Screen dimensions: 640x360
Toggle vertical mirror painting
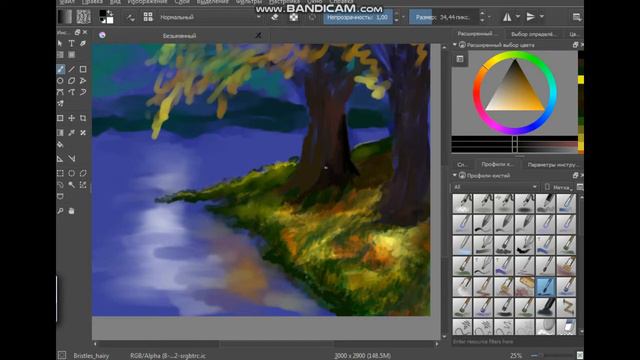click(x=531, y=17)
